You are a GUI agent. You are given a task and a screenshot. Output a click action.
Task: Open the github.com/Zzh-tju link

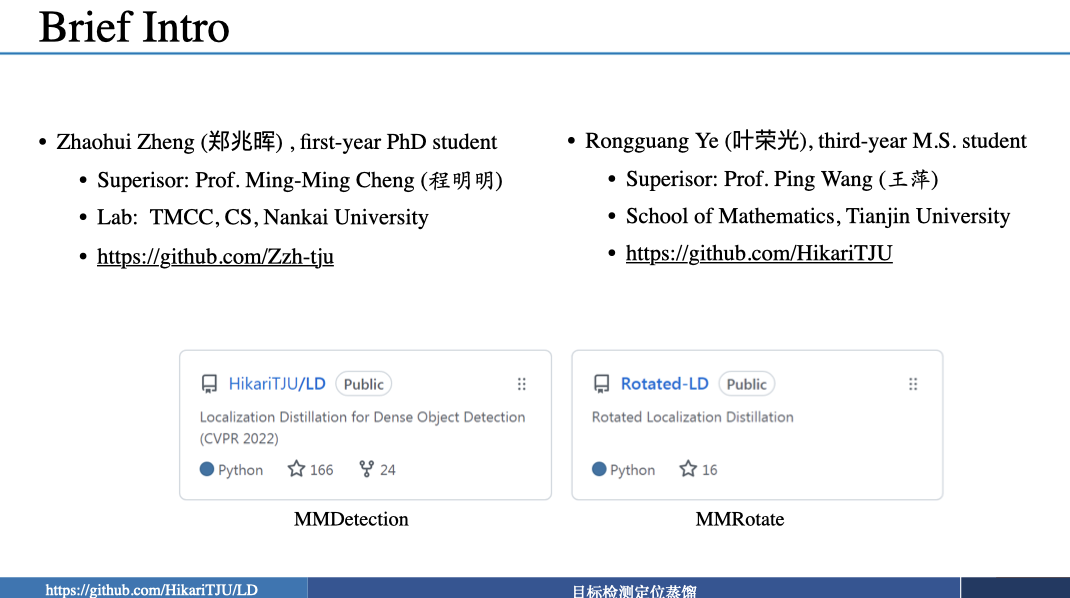tap(215, 257)
